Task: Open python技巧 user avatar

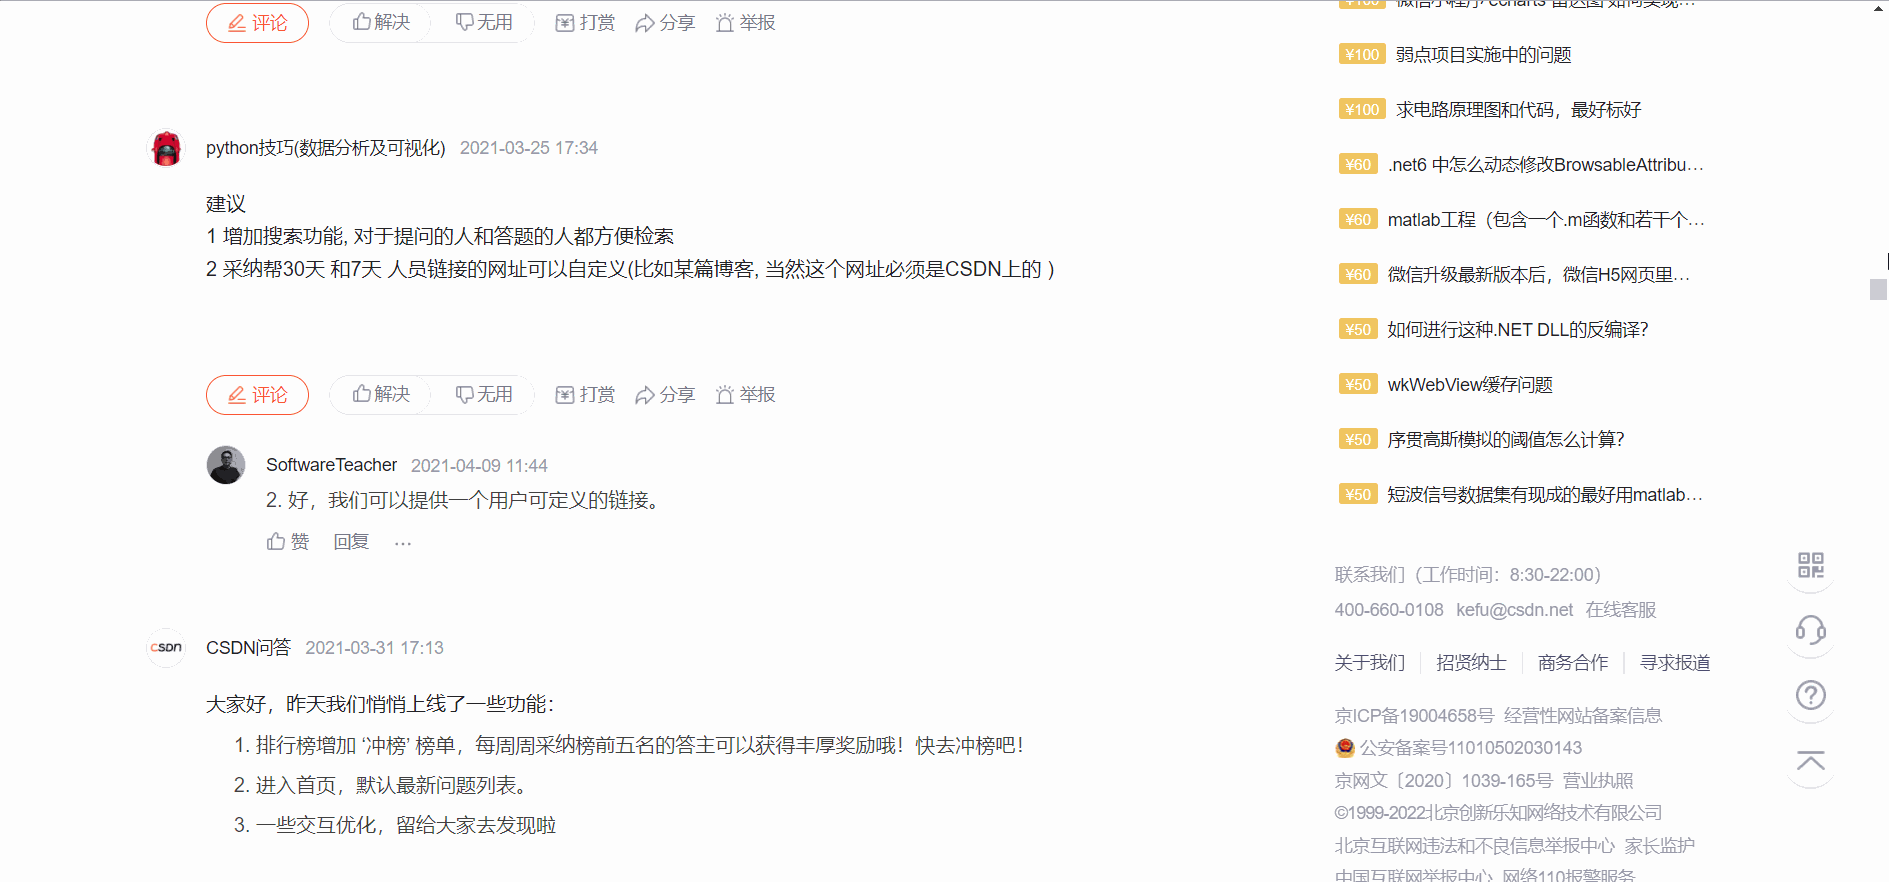Action: click(x=166, y=148)
